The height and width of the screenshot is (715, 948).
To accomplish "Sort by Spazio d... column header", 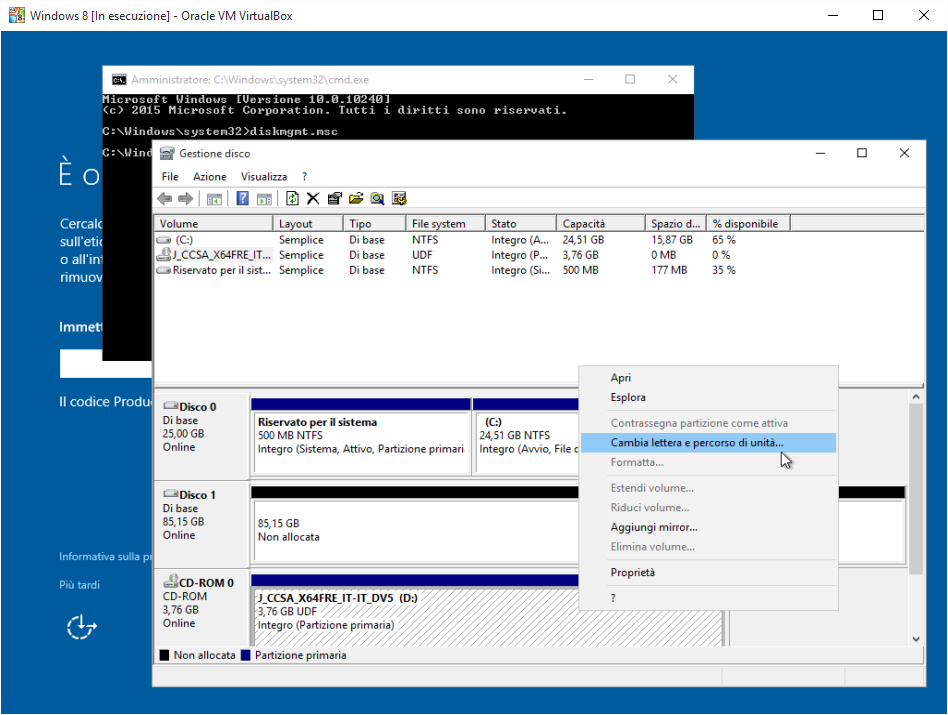I will (676, 224).
